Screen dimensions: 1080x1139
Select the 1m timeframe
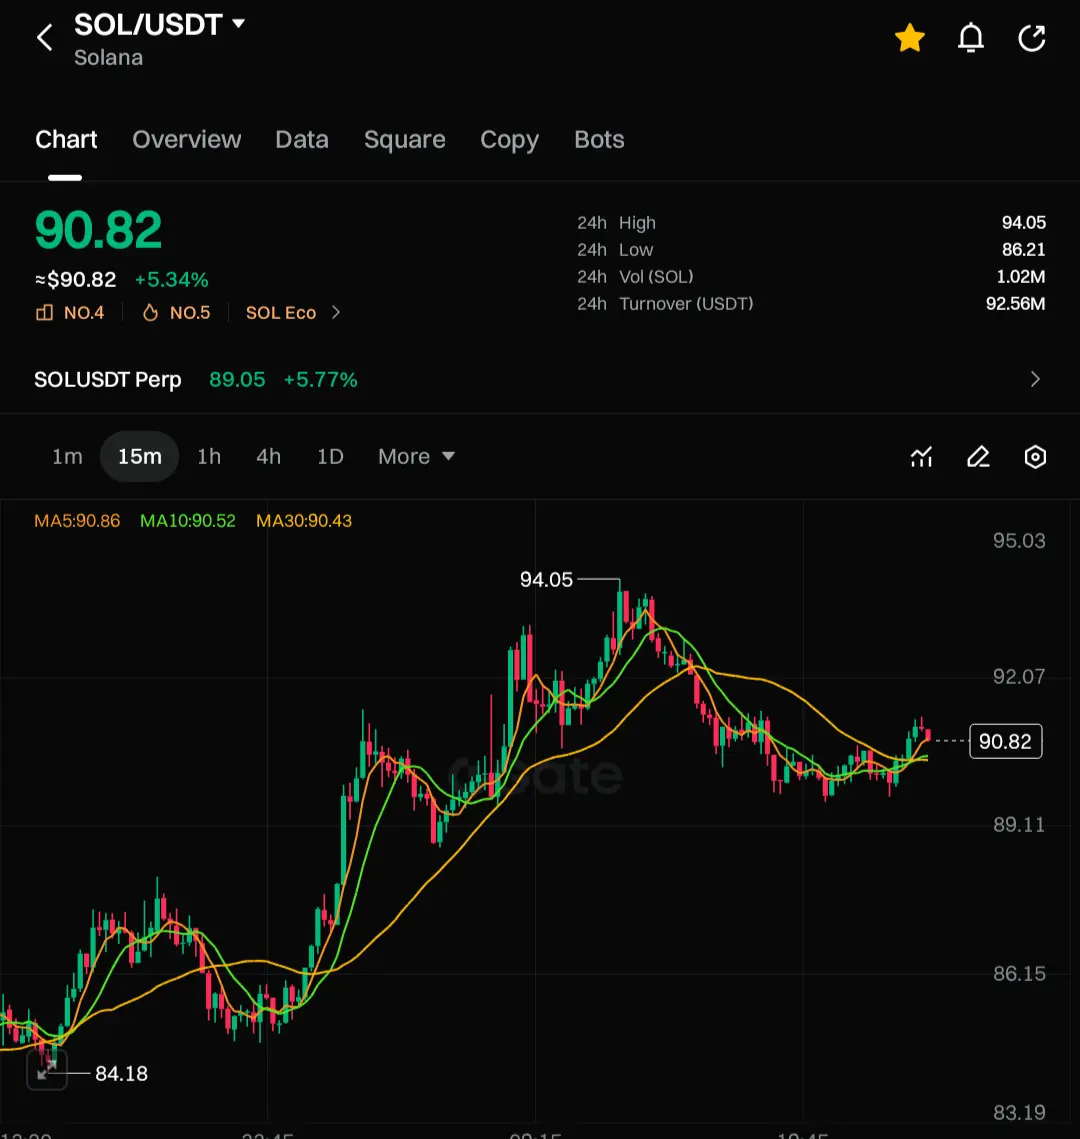(x=68, y=457)
